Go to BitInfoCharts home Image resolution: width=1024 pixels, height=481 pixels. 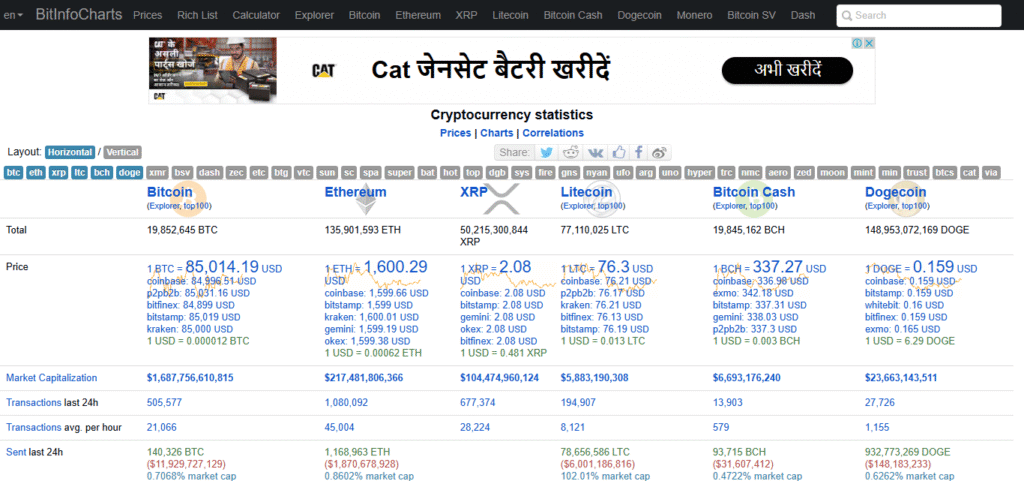(x=79, y=14)
